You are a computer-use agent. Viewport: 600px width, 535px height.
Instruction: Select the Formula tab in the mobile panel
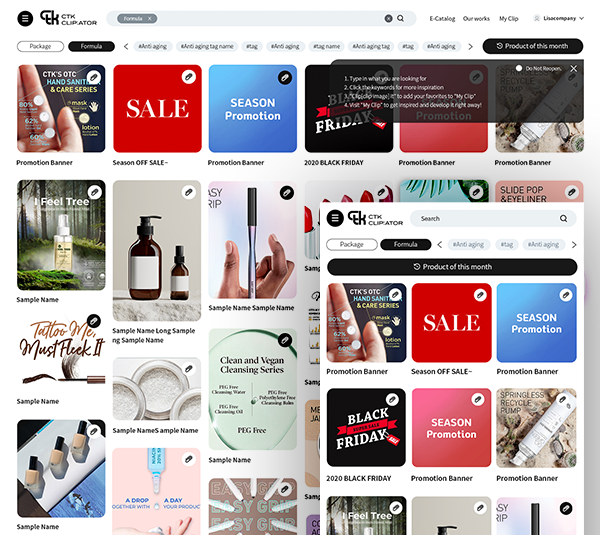pos(406,245)
